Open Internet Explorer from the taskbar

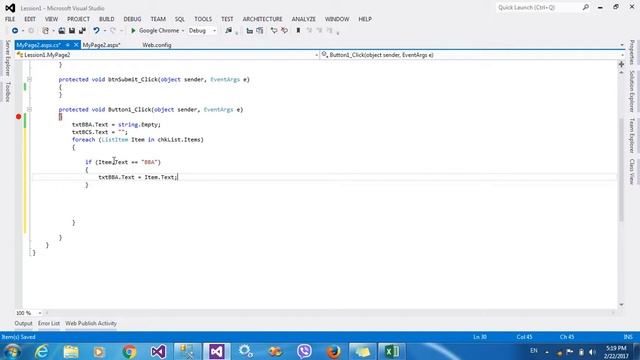41,351
